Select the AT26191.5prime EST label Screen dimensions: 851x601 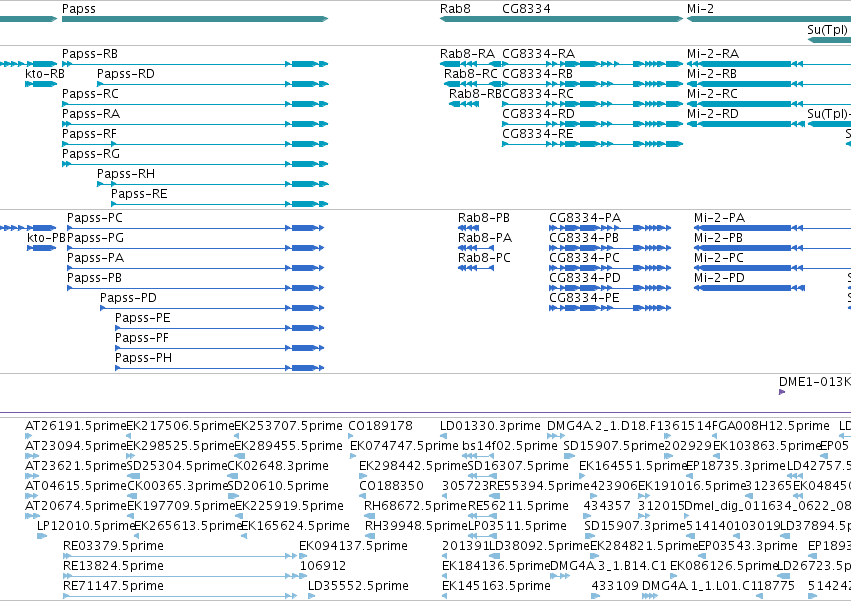pos(75,426)
